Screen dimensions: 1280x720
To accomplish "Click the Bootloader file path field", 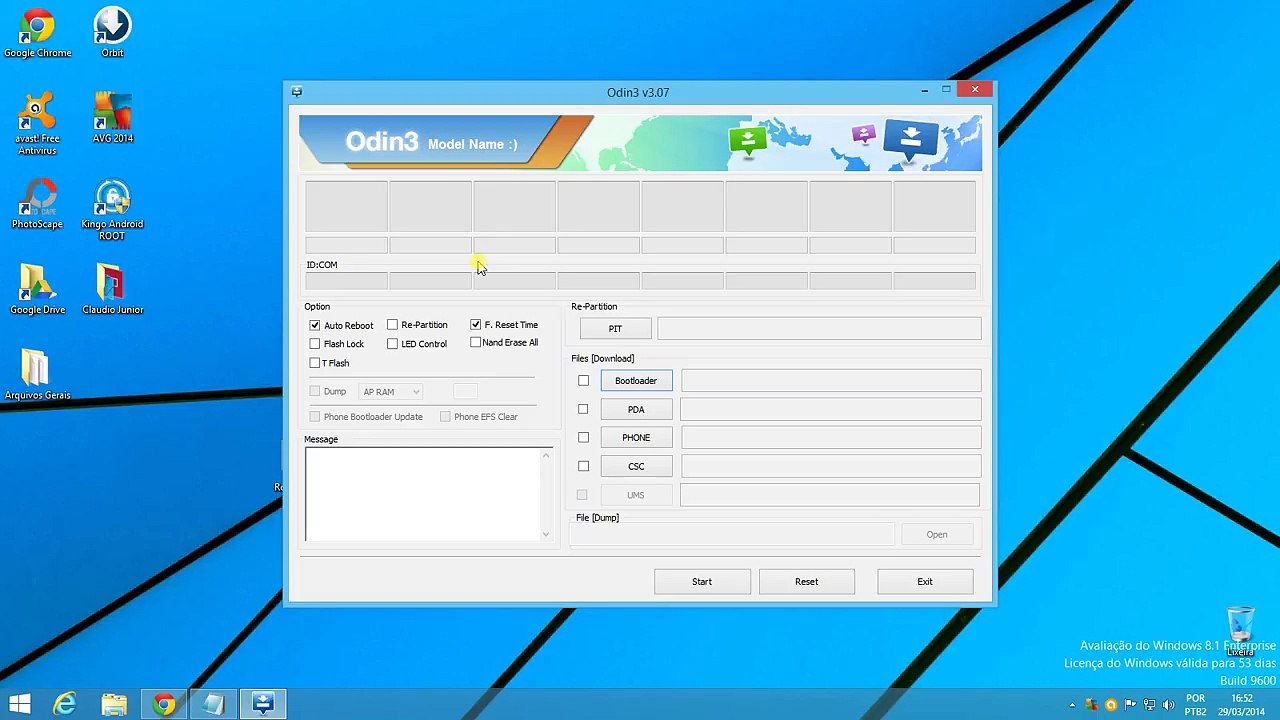I will (x=831, y=381).
